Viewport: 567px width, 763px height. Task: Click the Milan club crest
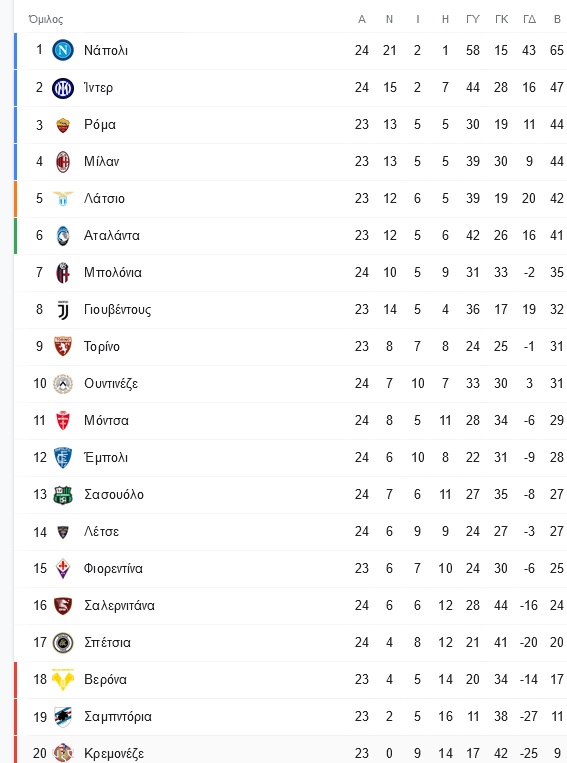click(63, 162)
